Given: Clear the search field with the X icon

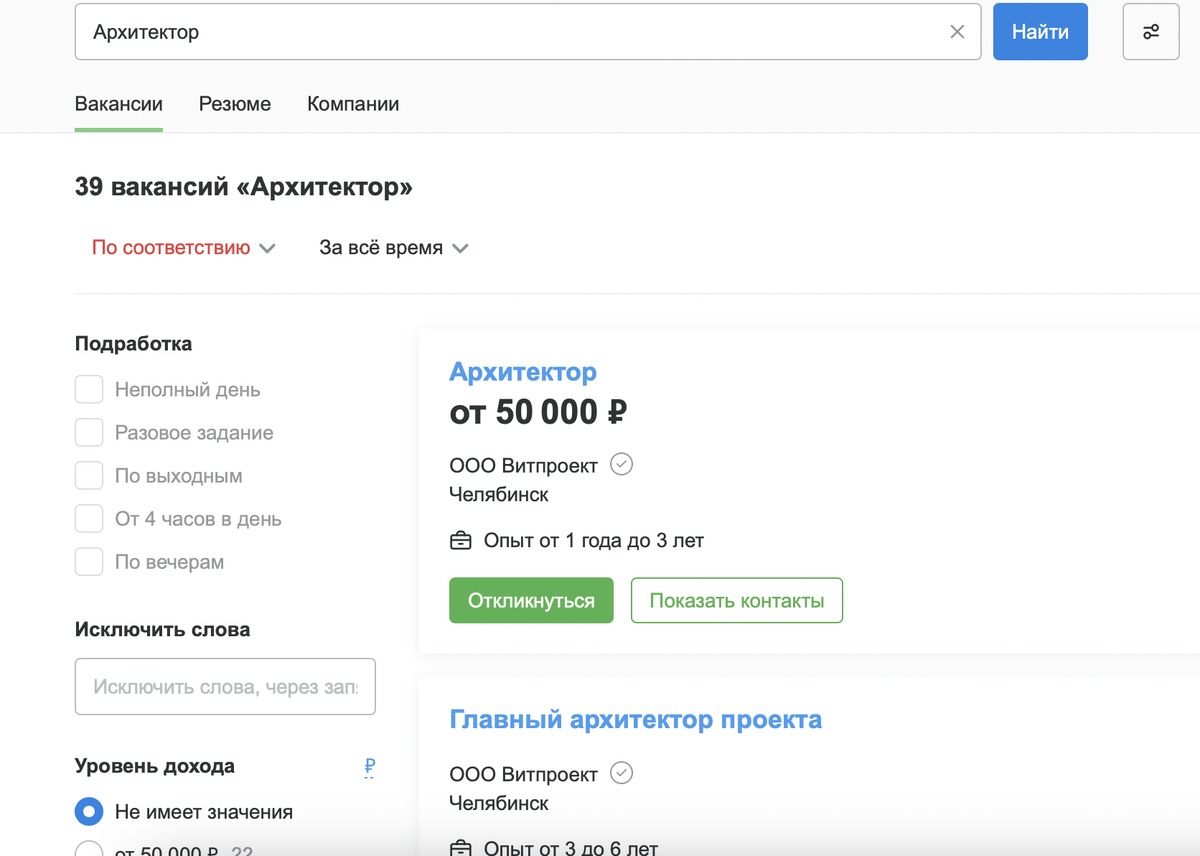Looking at the screenshot, I should pyautogui.click(x=957, y=31).
